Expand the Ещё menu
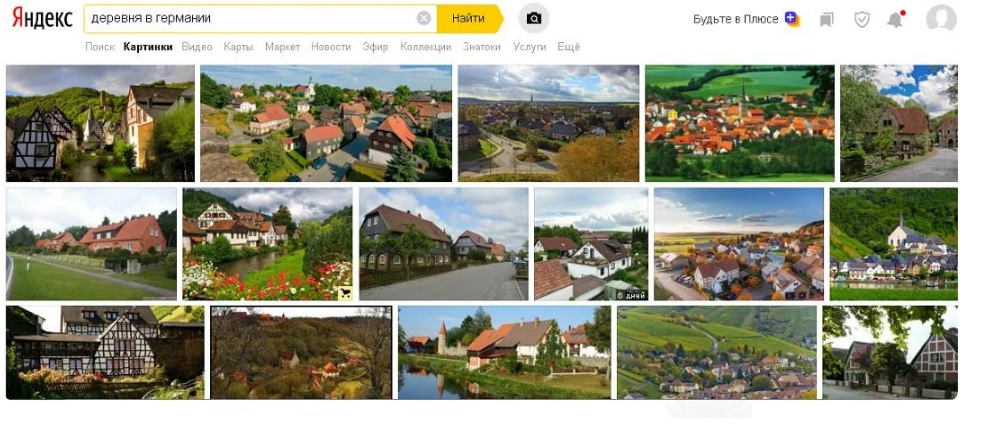The image size is (984, 424). [568, 47]
